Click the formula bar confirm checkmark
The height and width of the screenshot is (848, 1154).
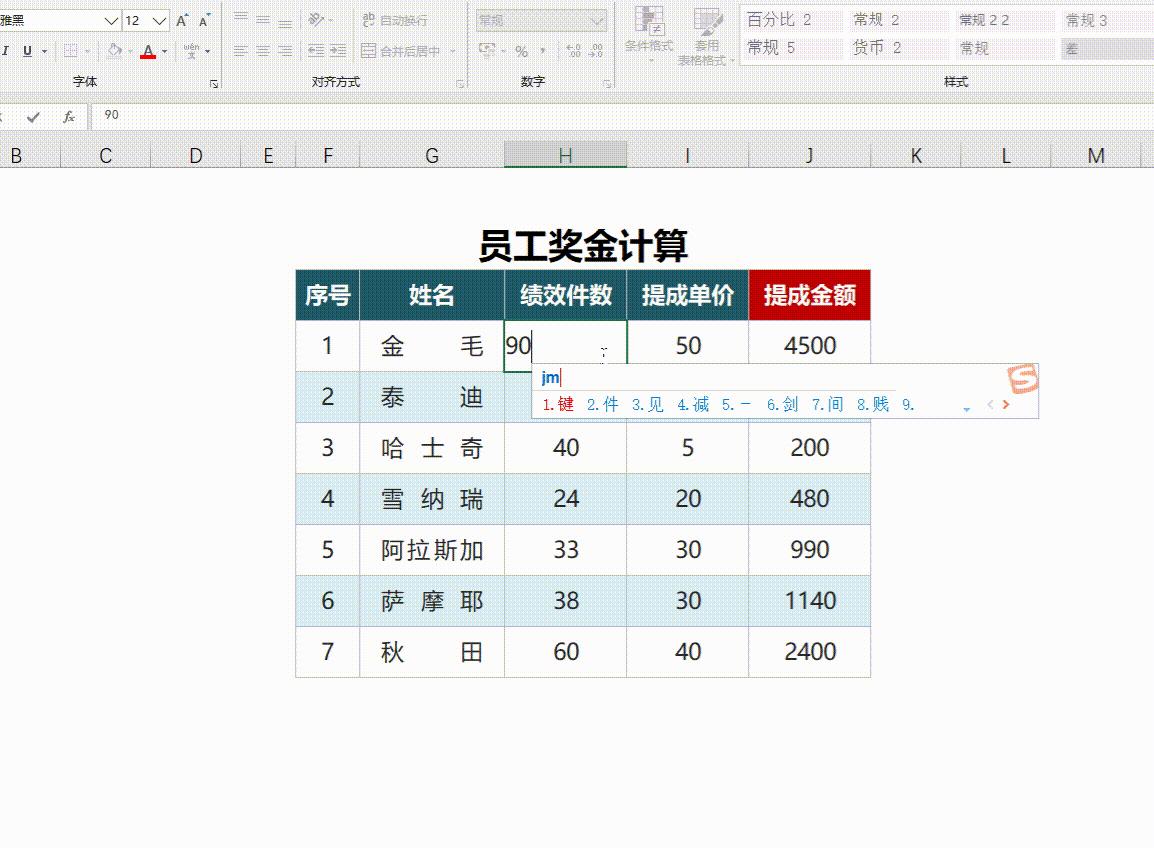coord(31,116)
